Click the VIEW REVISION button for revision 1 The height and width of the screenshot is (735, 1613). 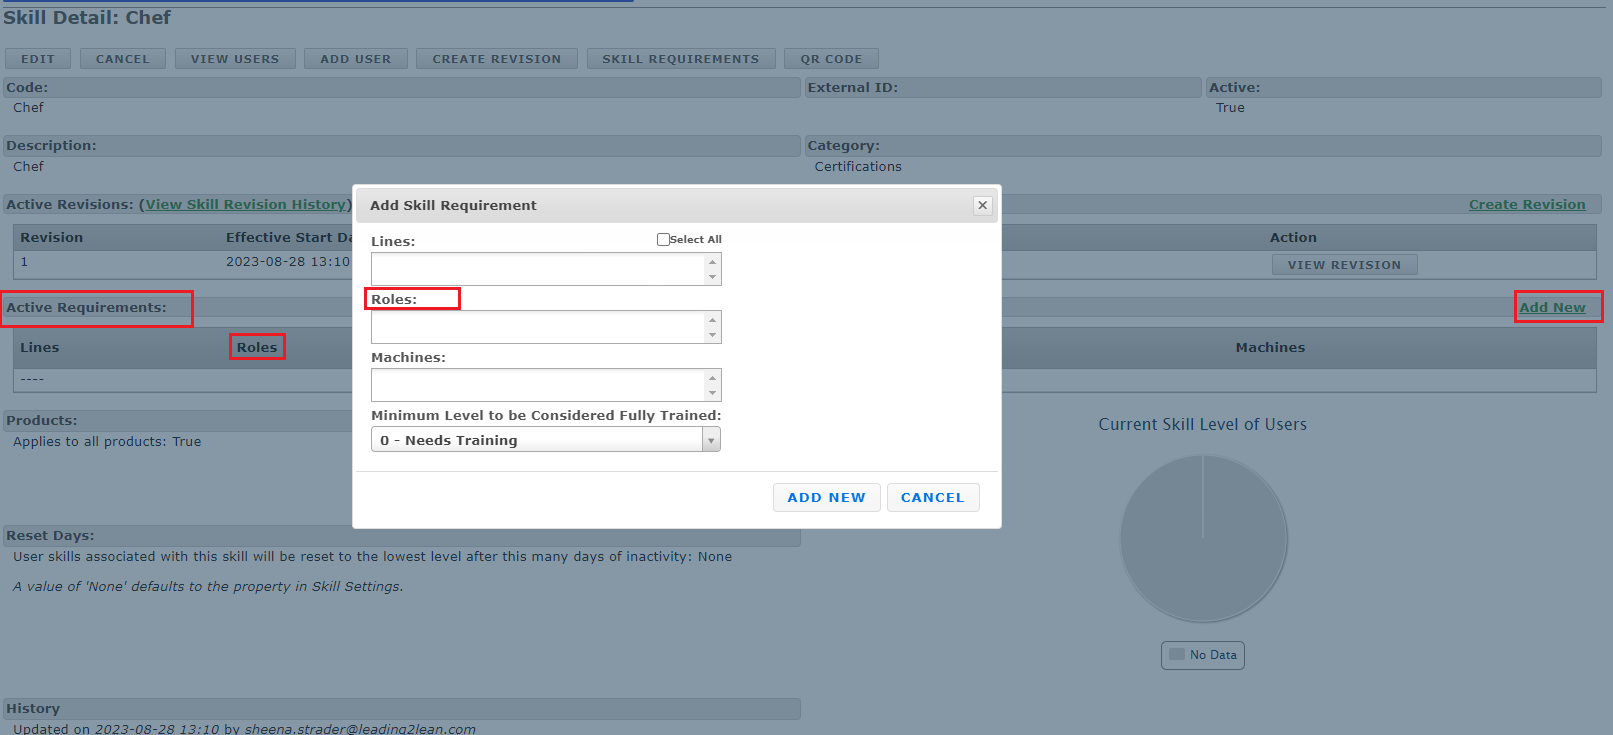(1344, 265)
